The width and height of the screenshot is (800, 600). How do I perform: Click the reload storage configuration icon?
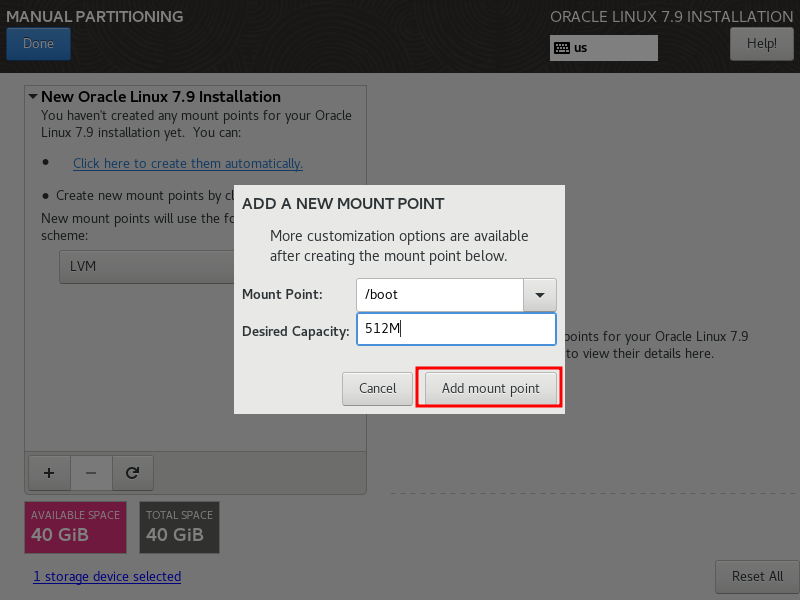click(133, 473)
